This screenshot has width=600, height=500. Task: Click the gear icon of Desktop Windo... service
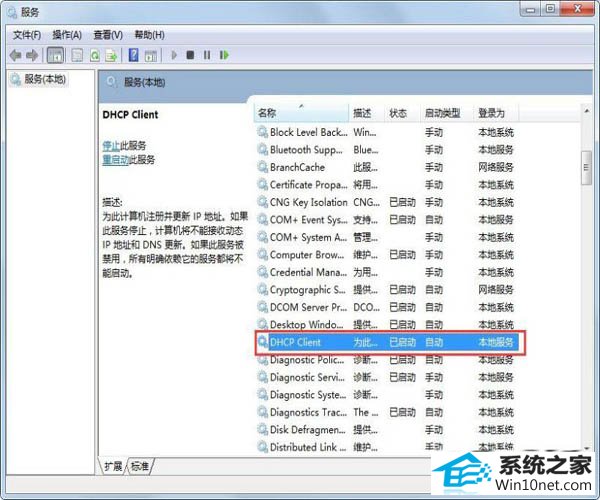(262, 325)
